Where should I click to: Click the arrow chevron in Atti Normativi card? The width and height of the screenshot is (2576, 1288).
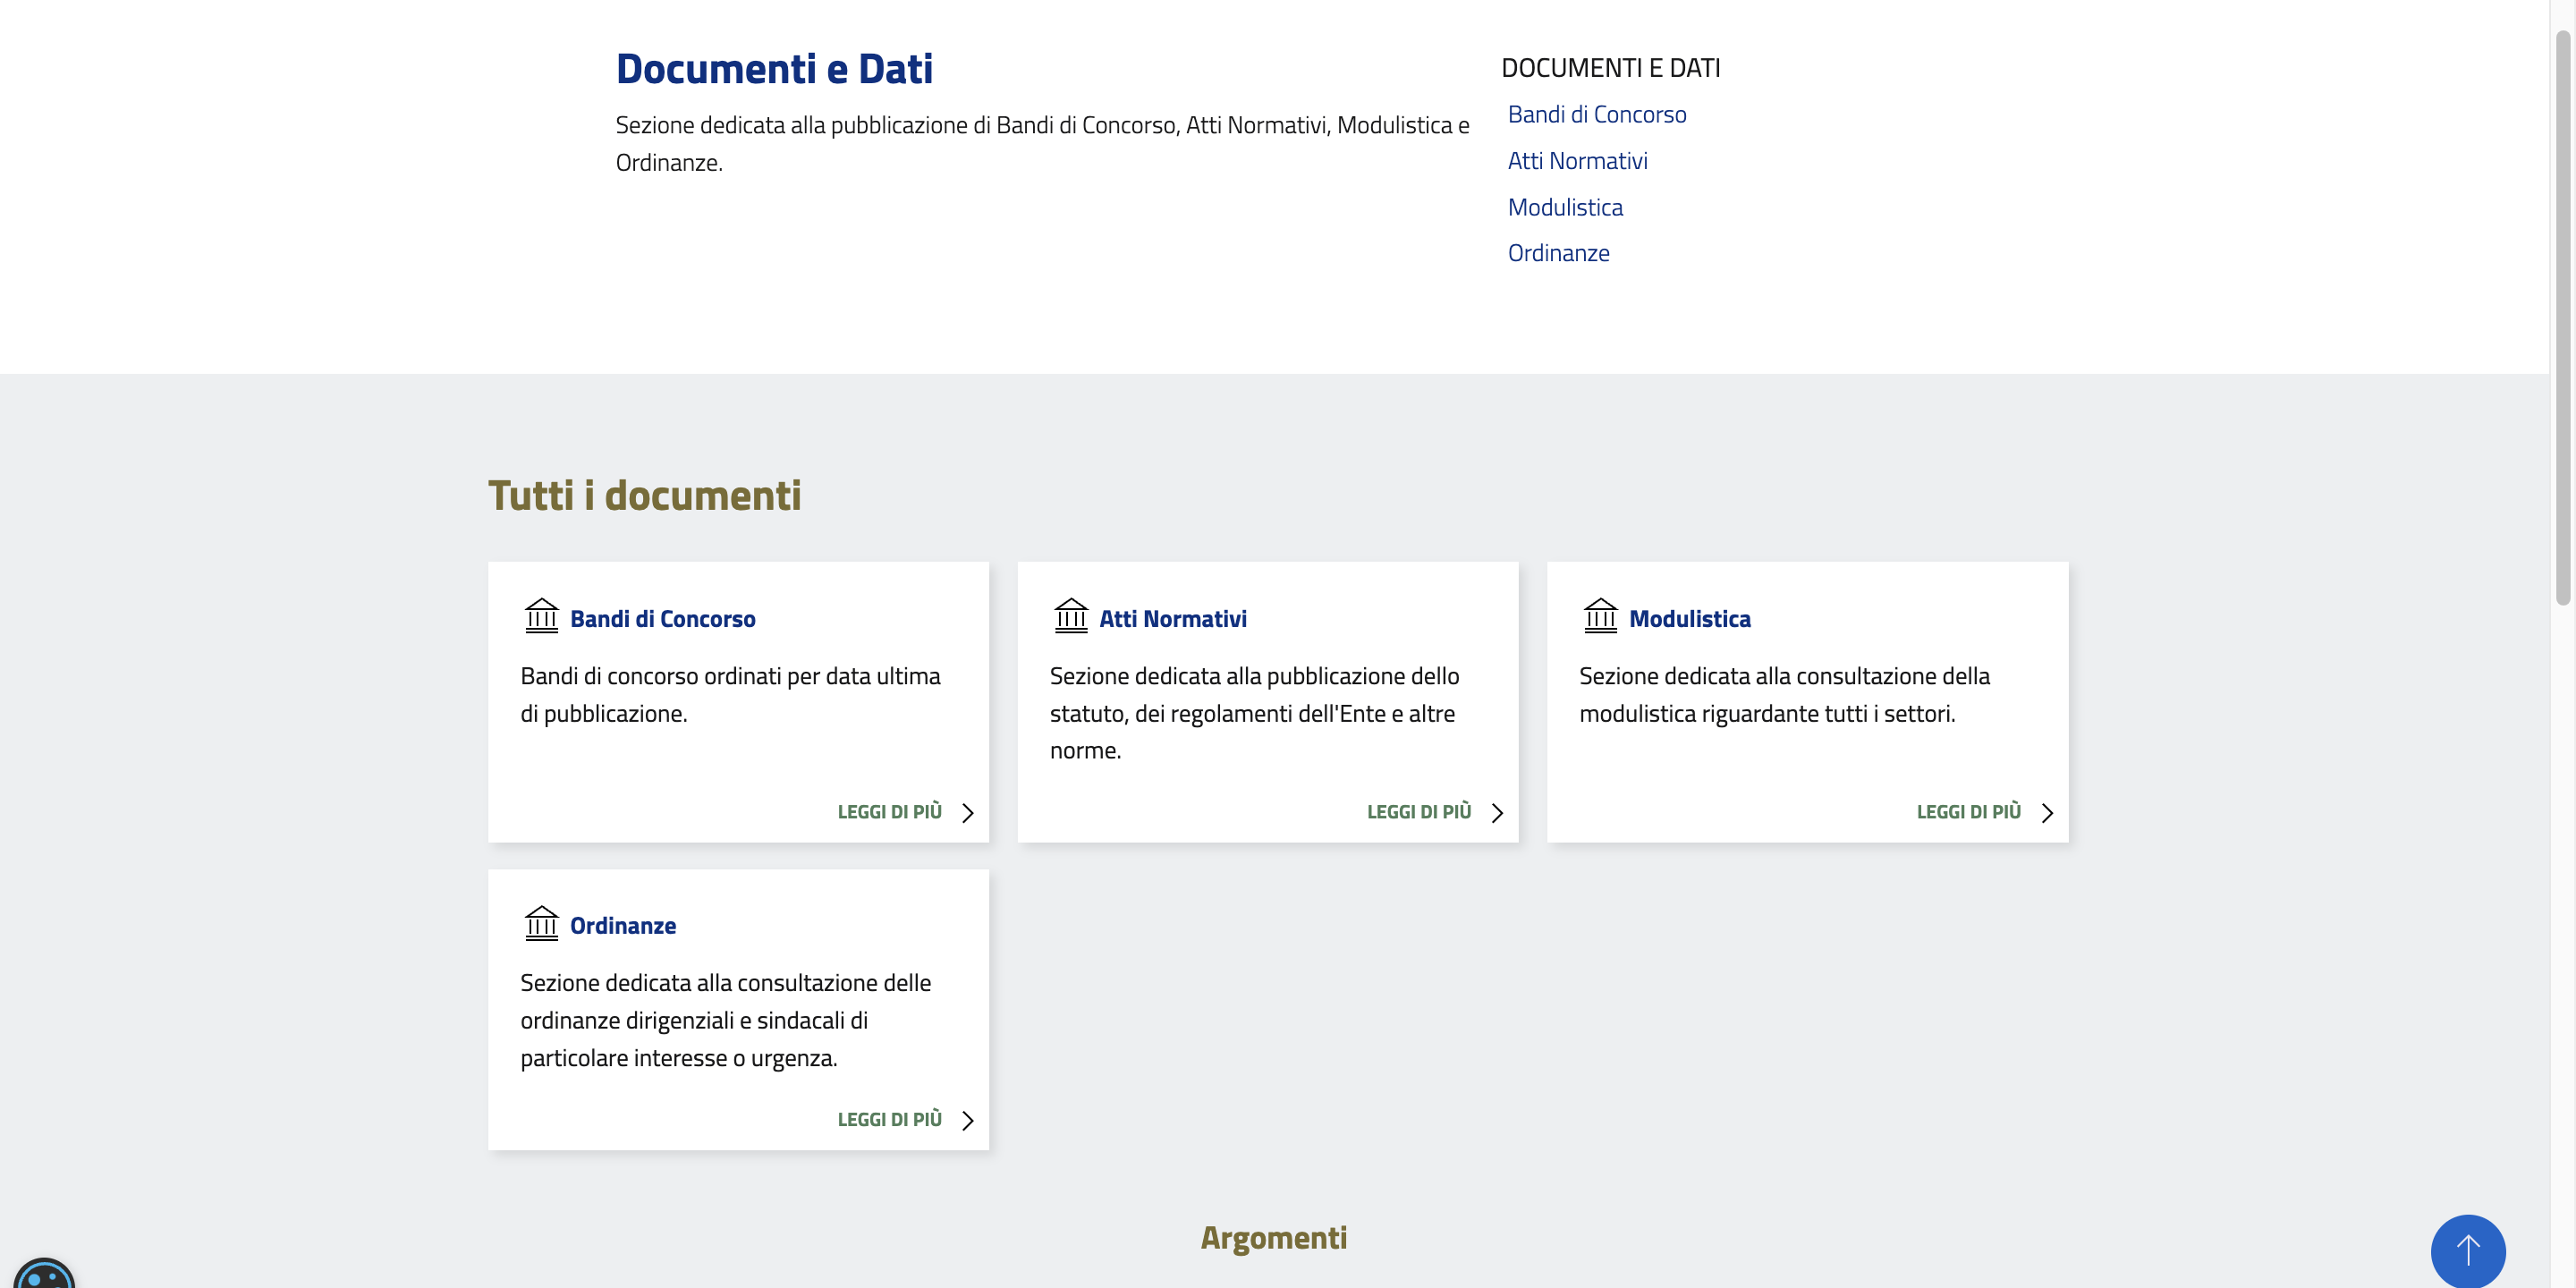pyautogui.click(x=1496, y=813)
